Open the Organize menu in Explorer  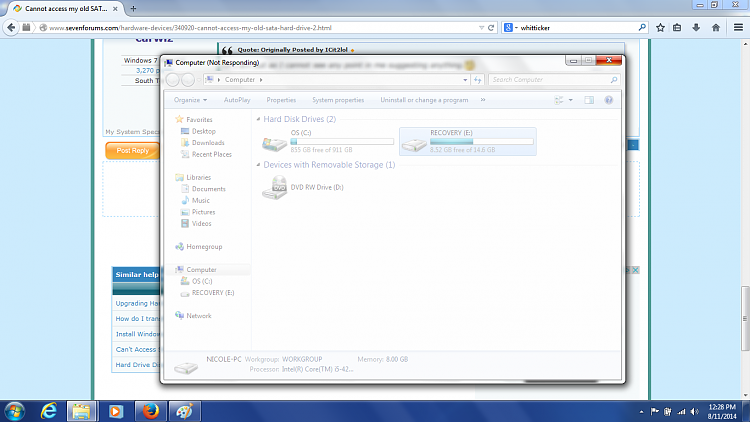click(x=190, y=100)
